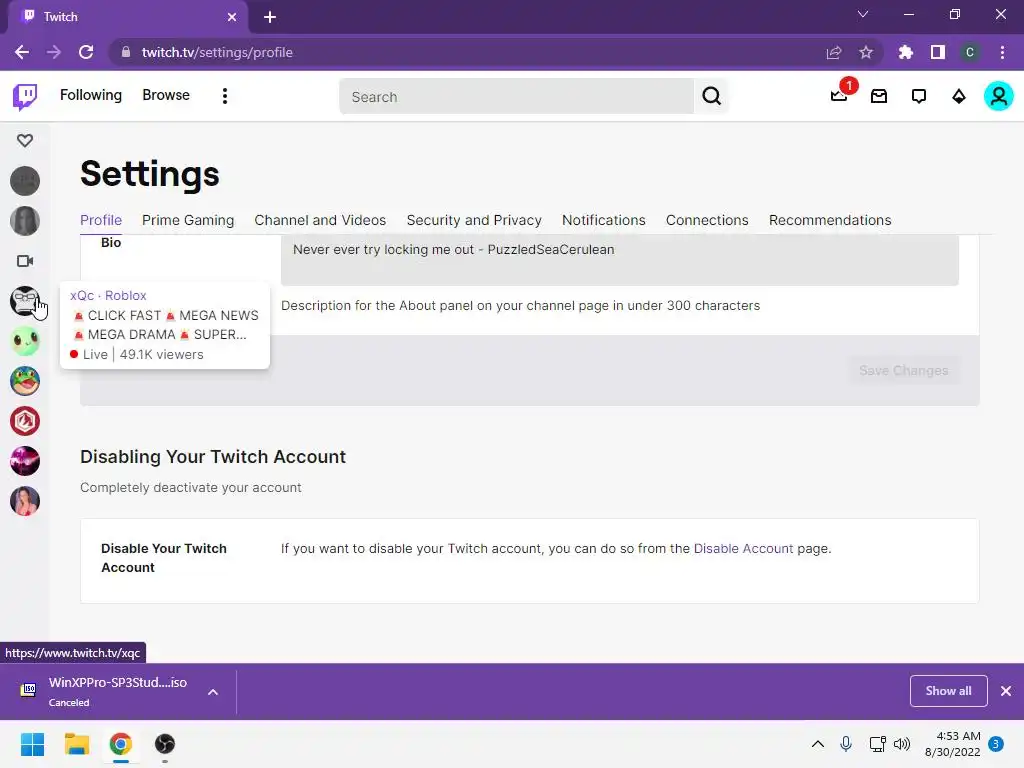Open the second gray hooded avatar channel
Image resolution: width=1024 pixels, height=768 pixels.
tap(25, 221)
